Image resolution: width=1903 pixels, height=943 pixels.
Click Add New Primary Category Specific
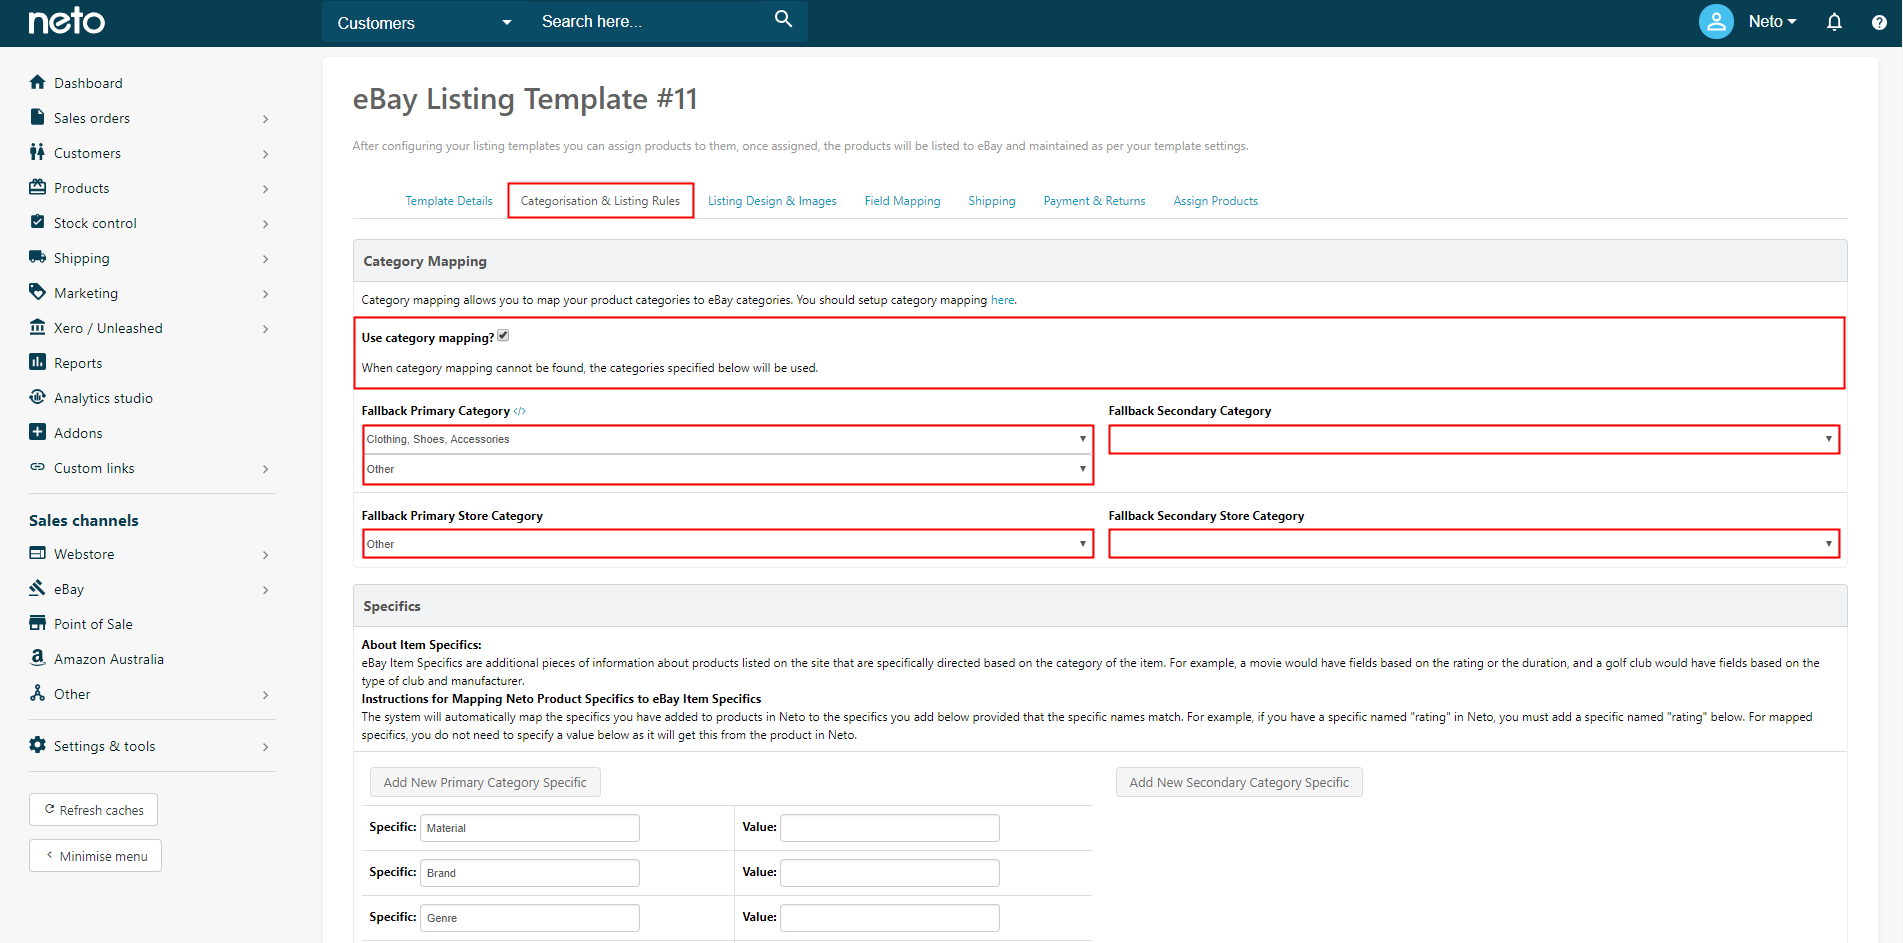(x=485, y=782)
